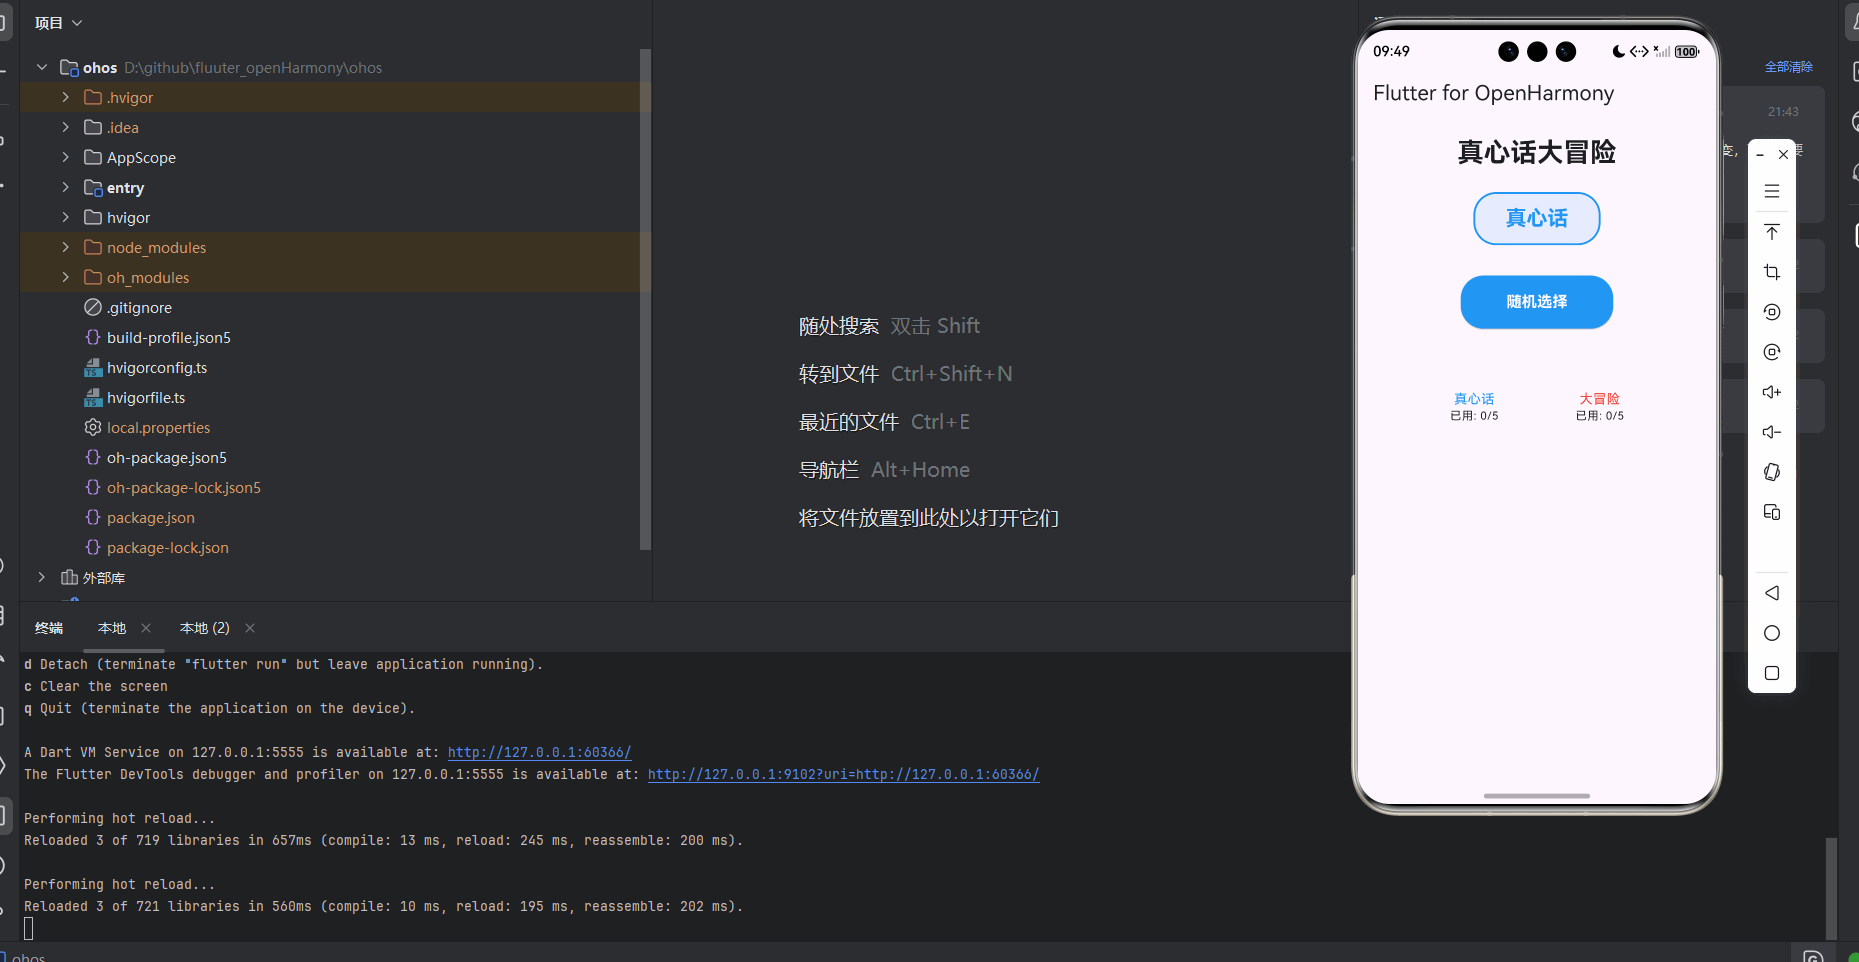1859x962 pixels.
Task: Tap the Home circle button on the device mirror
Action: pos(1771,633)
